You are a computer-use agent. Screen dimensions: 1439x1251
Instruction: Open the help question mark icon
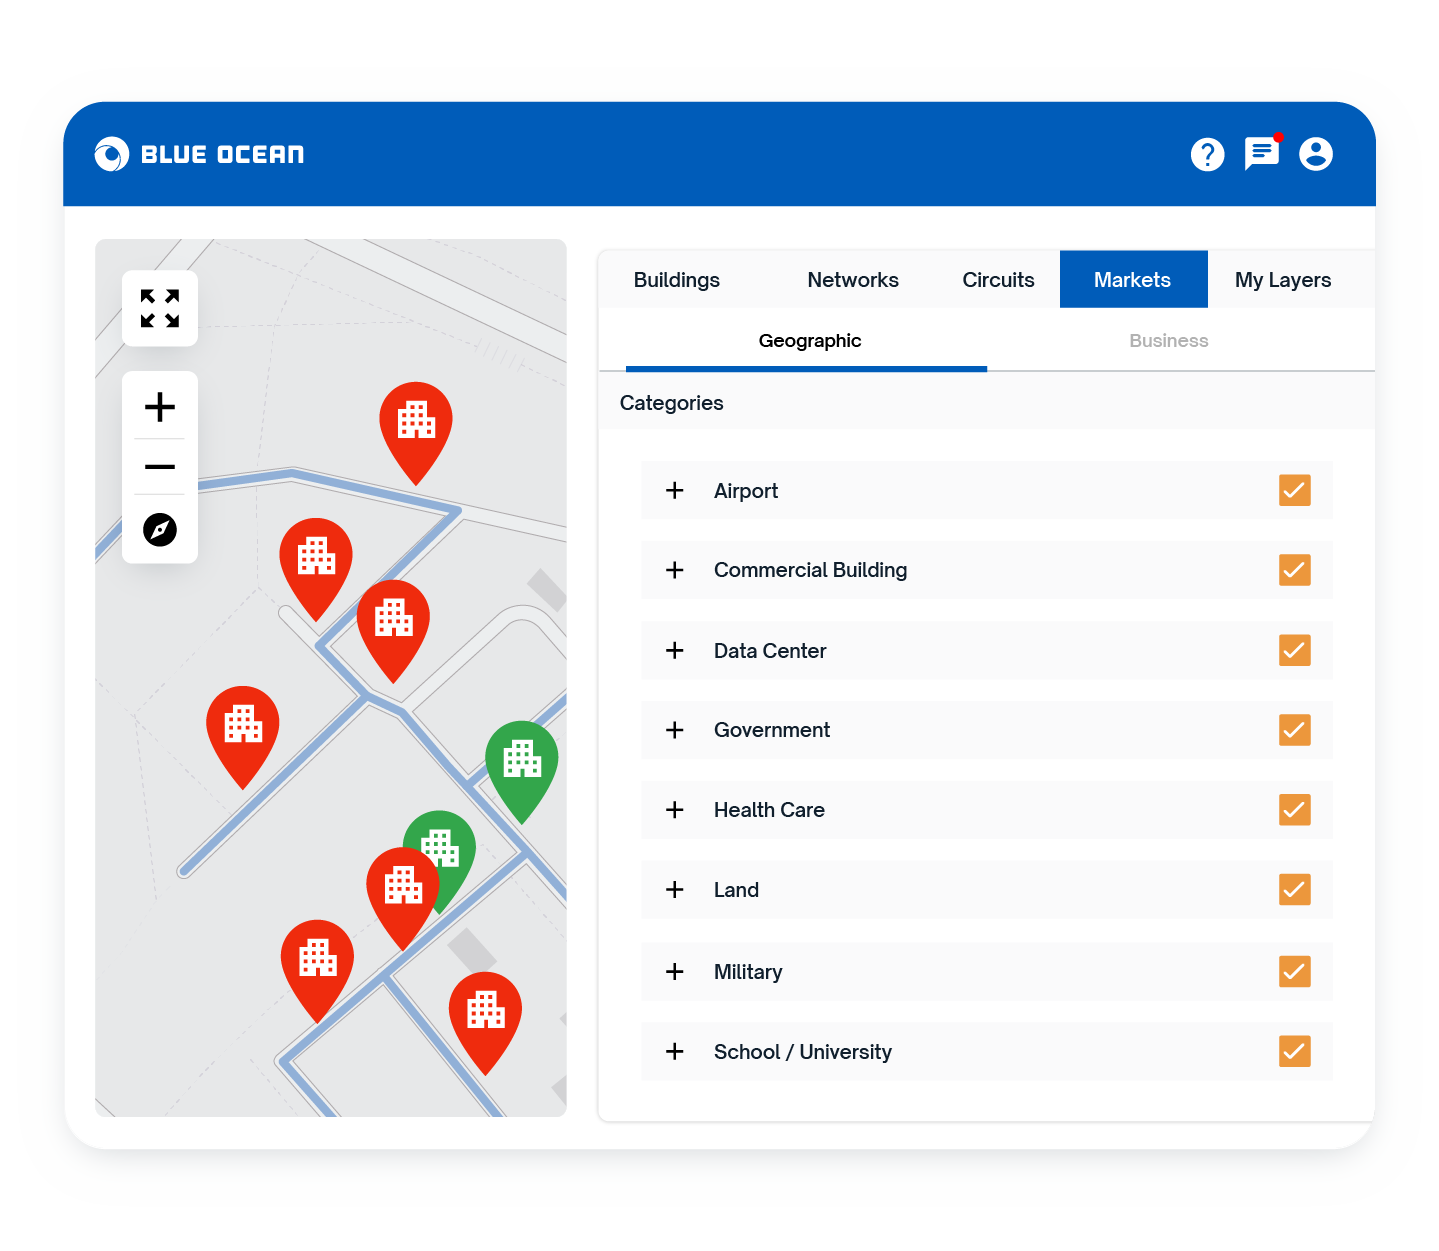click(1207, 154)
